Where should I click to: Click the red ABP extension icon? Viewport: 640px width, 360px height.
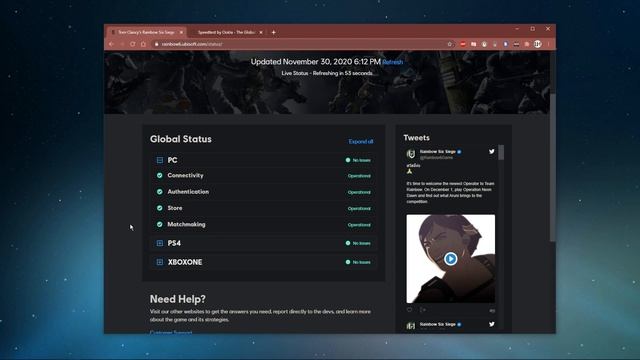(463, 44)
